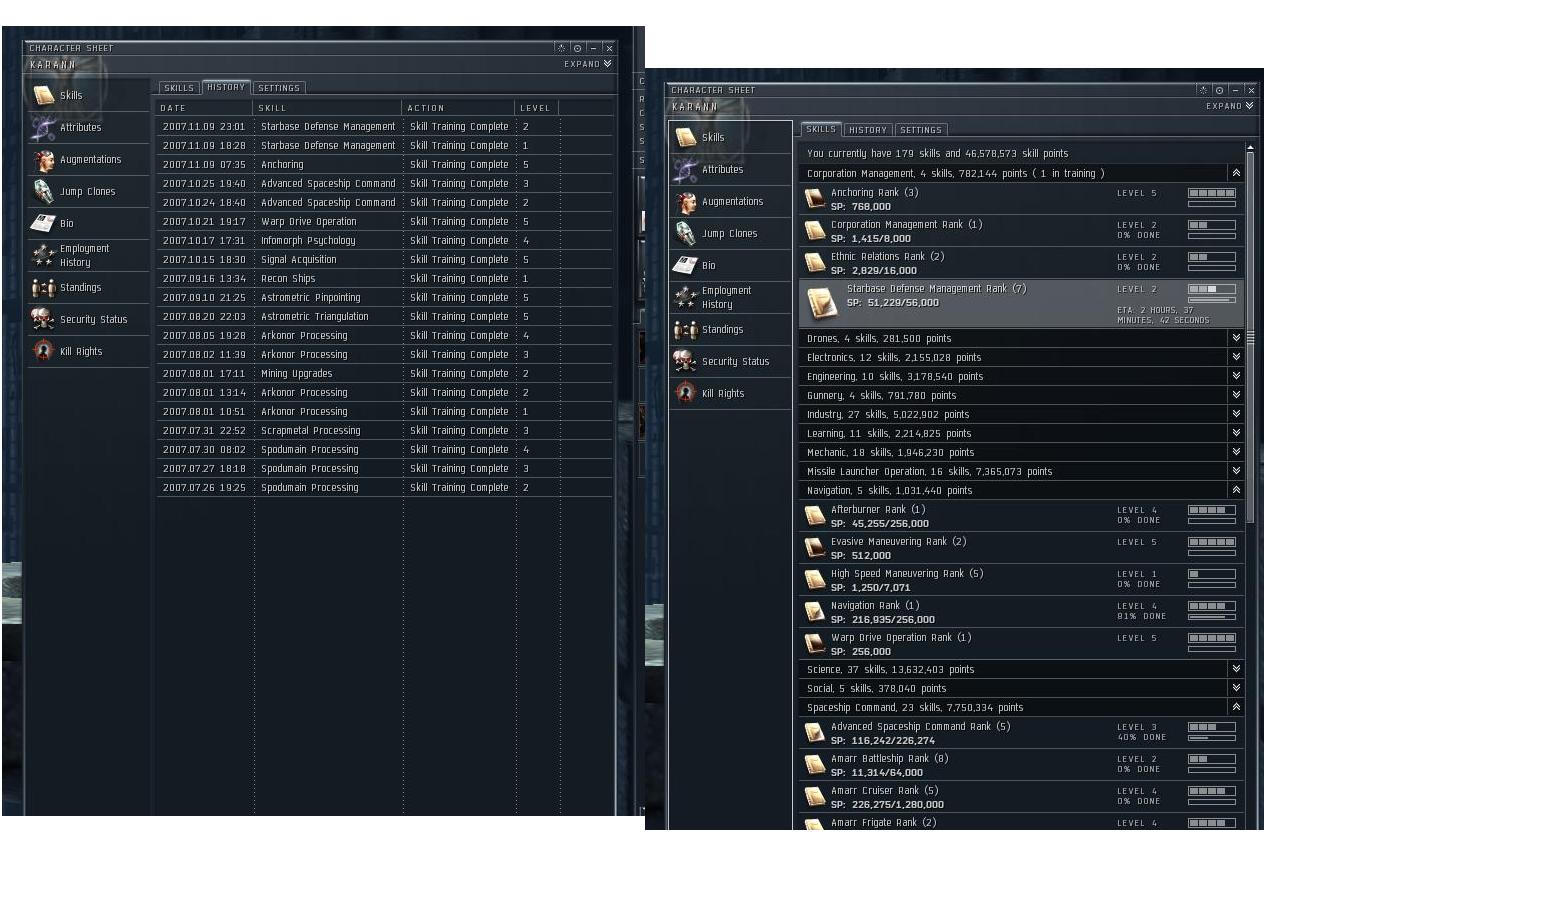The image size is (1566, 902).
Task: Expand the Engineering skill group
Action: pos(1236,376)
